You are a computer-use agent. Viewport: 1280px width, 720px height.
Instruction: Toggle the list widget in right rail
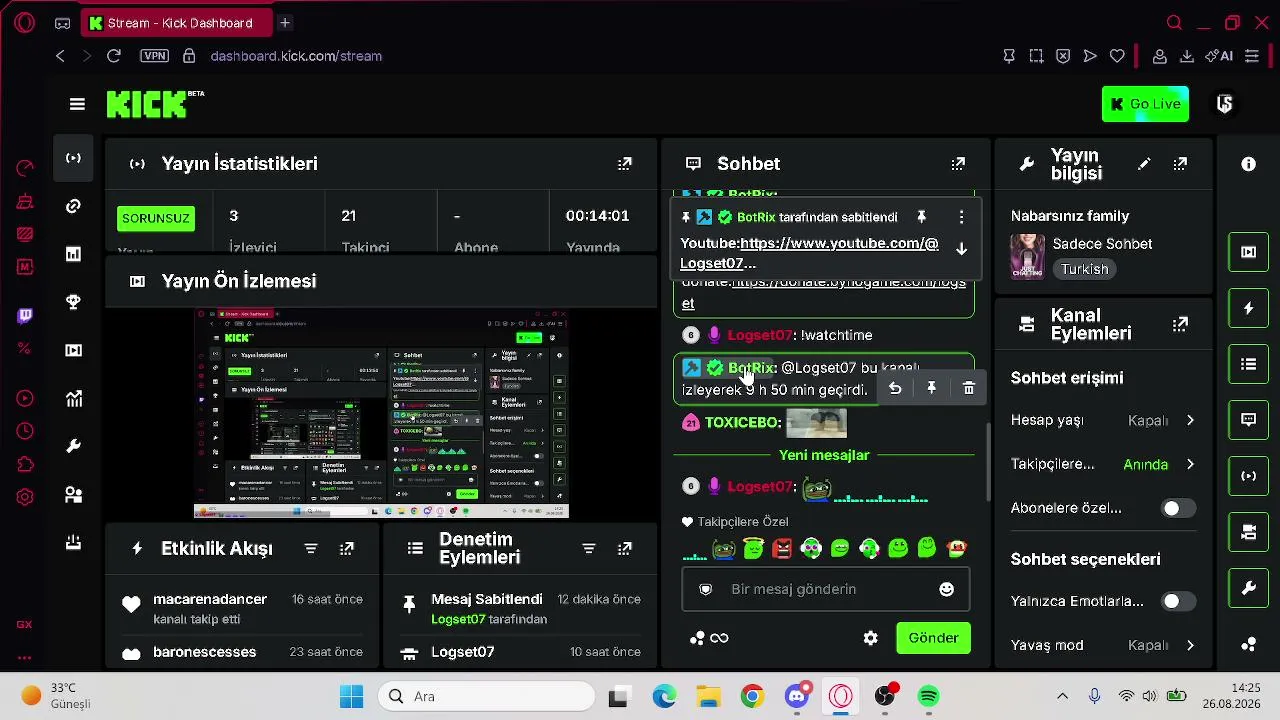click(1248, 364)
